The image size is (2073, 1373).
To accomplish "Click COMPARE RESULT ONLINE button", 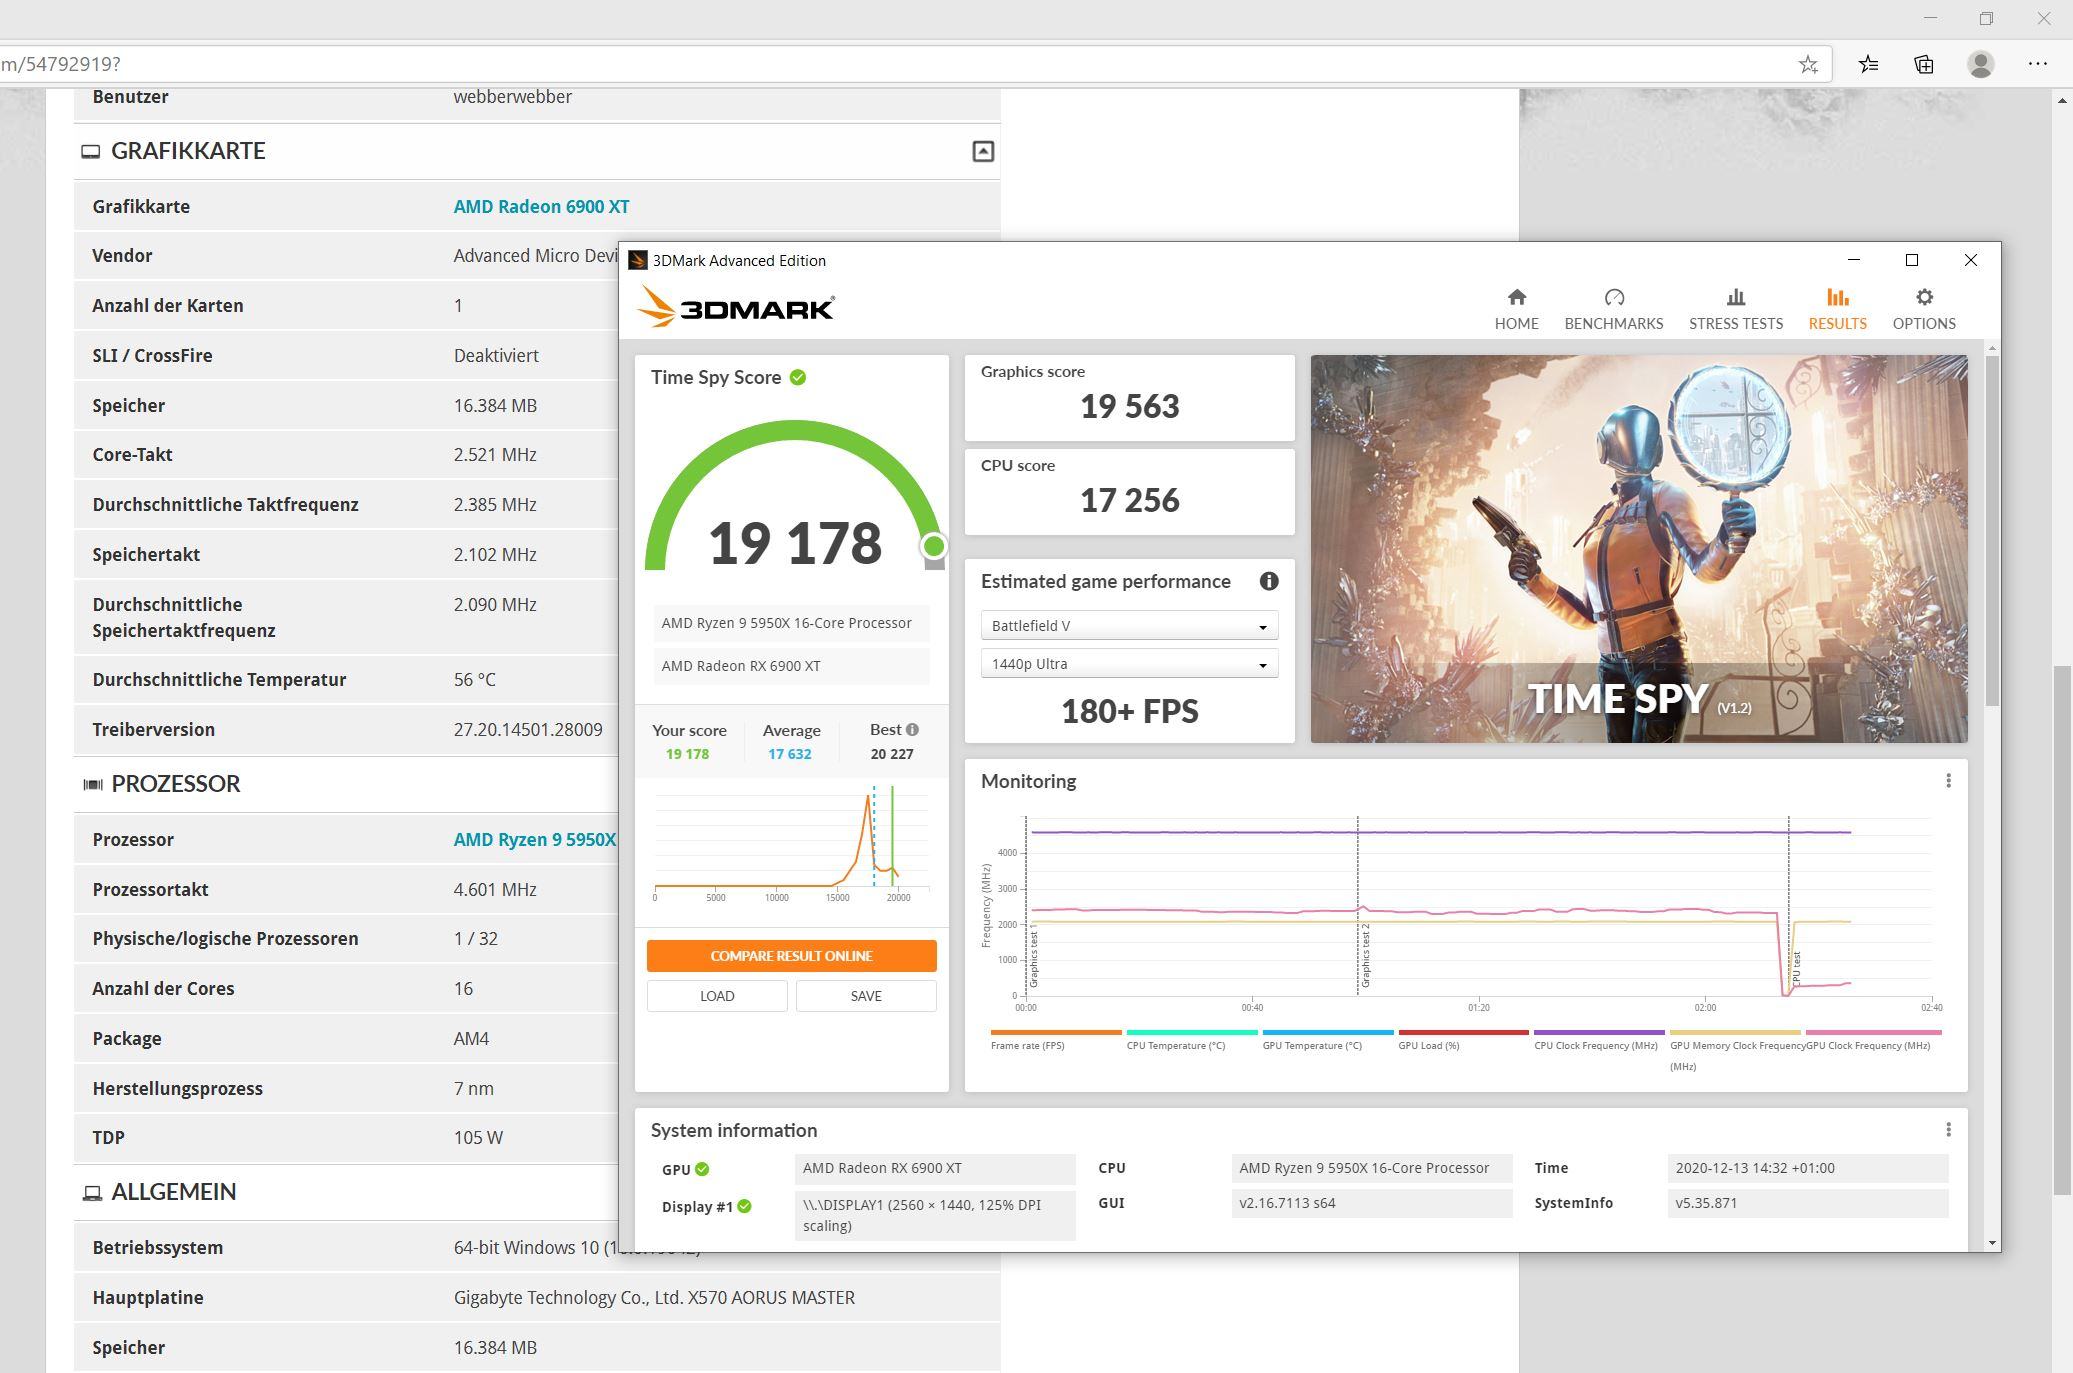I will 791,956.
